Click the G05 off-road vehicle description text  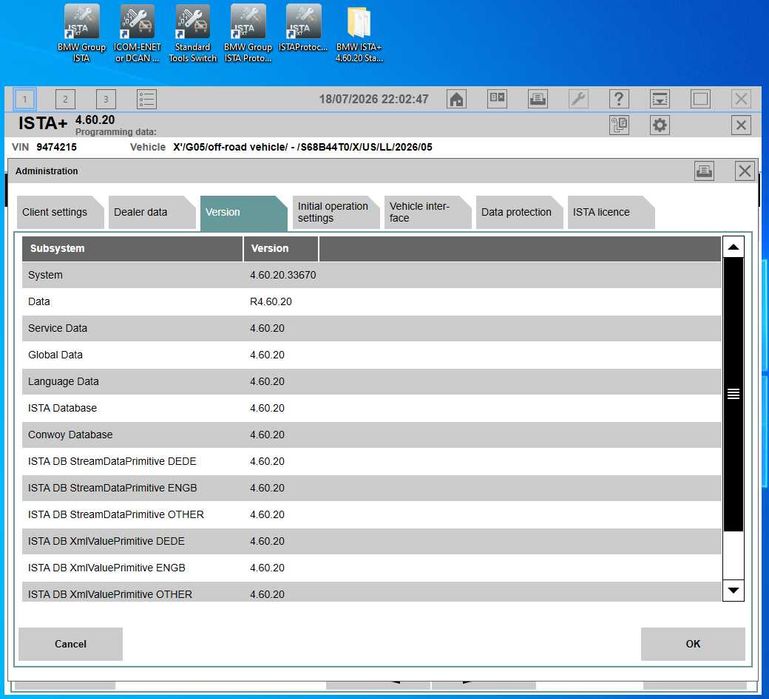(303, 147)
